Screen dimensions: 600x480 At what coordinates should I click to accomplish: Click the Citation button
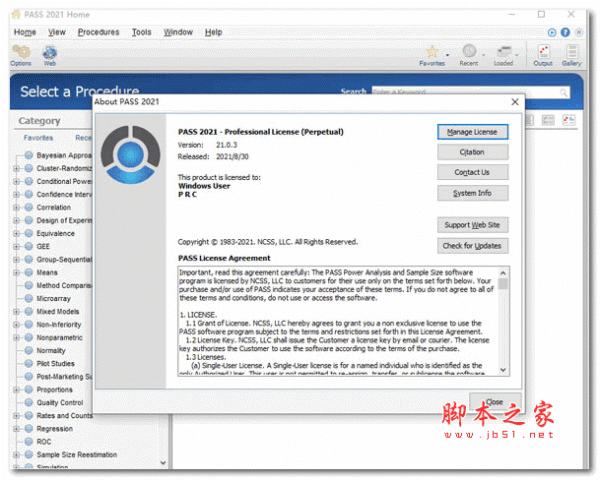tap(473, 152)
